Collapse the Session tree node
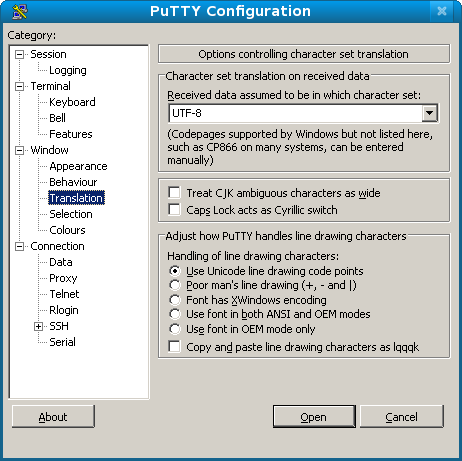 tap(20, 54)
